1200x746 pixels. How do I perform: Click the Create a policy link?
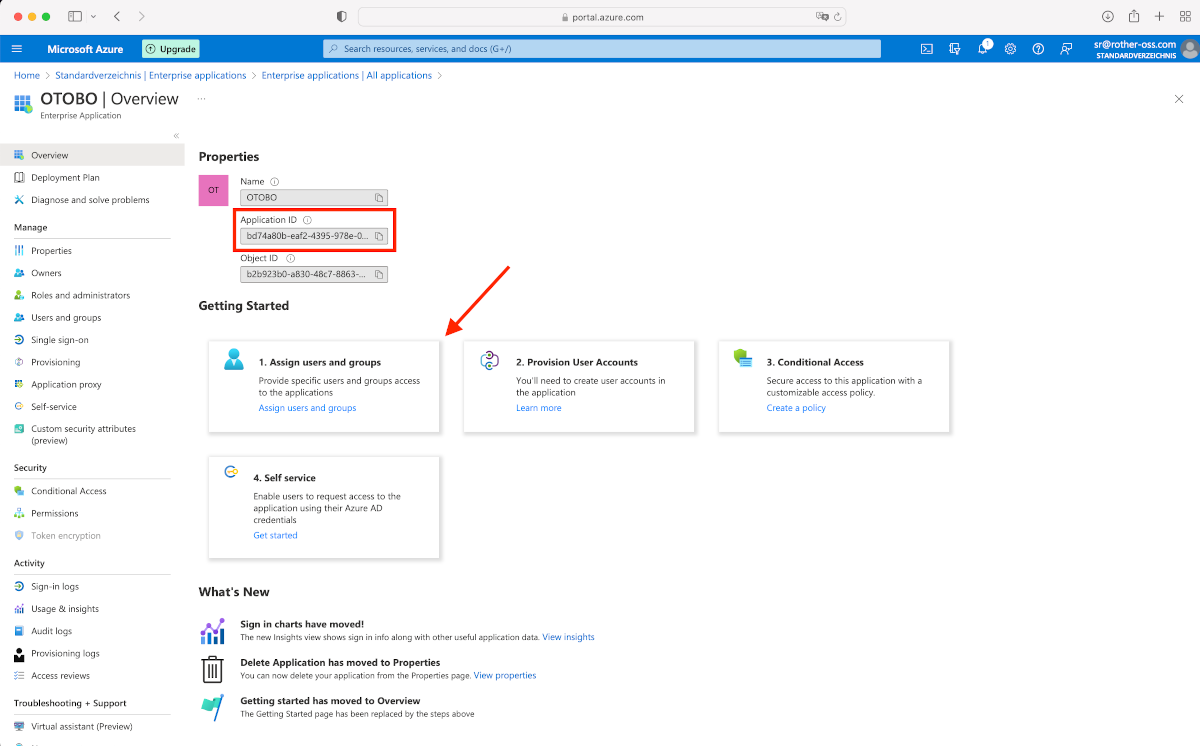coord(796,408)
